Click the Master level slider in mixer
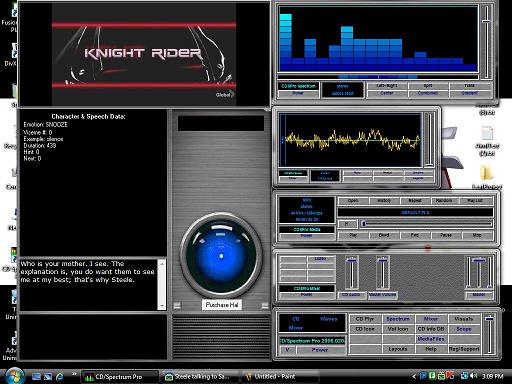 point(479,273)
